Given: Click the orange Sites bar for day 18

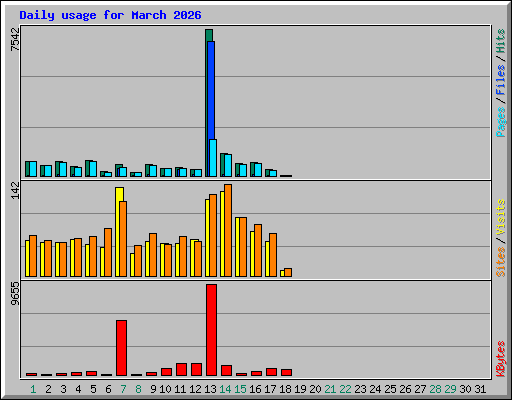Looking at the screenshot, I should tap(288, 272).
